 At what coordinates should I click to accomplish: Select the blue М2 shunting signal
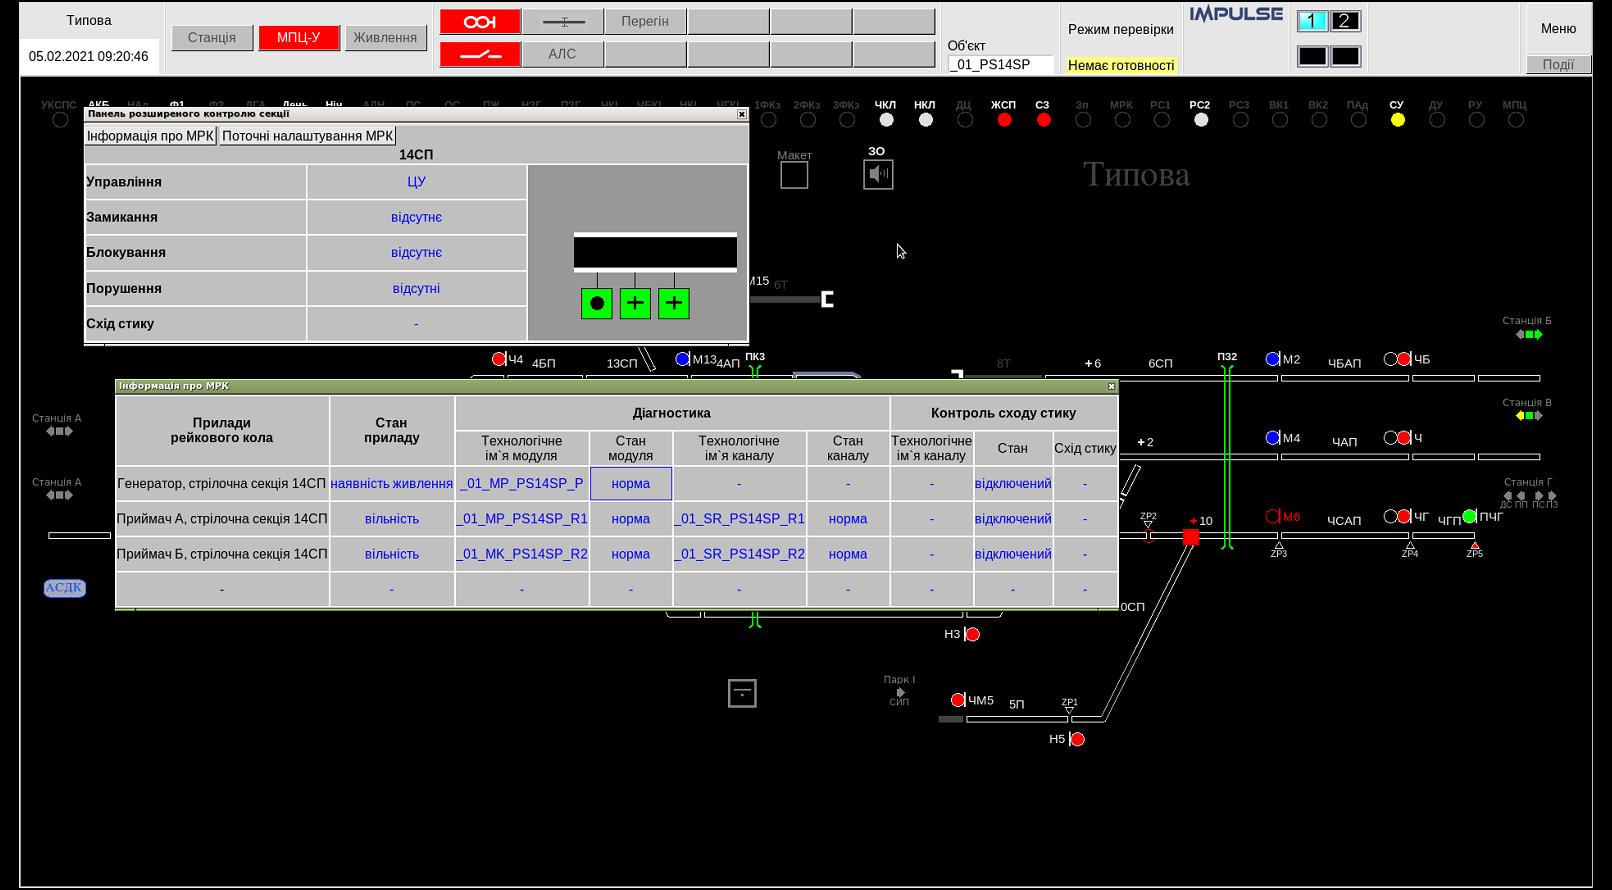coord(1272,359)
